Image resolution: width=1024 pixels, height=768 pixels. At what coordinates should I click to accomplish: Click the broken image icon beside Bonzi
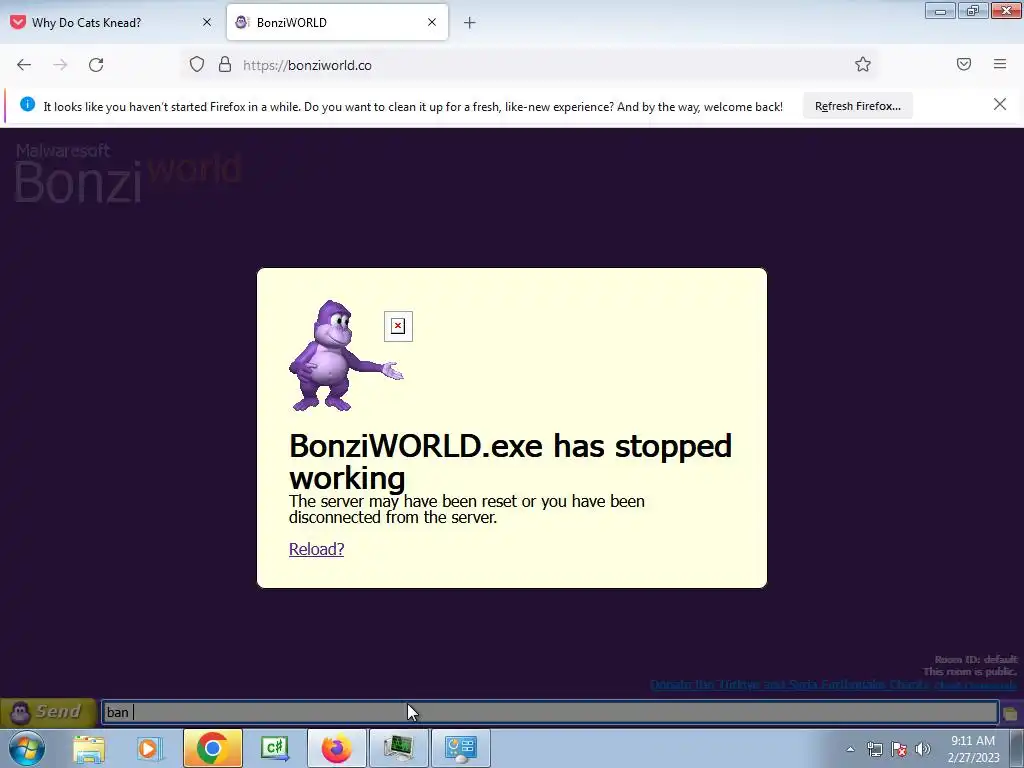coord(398,326)
